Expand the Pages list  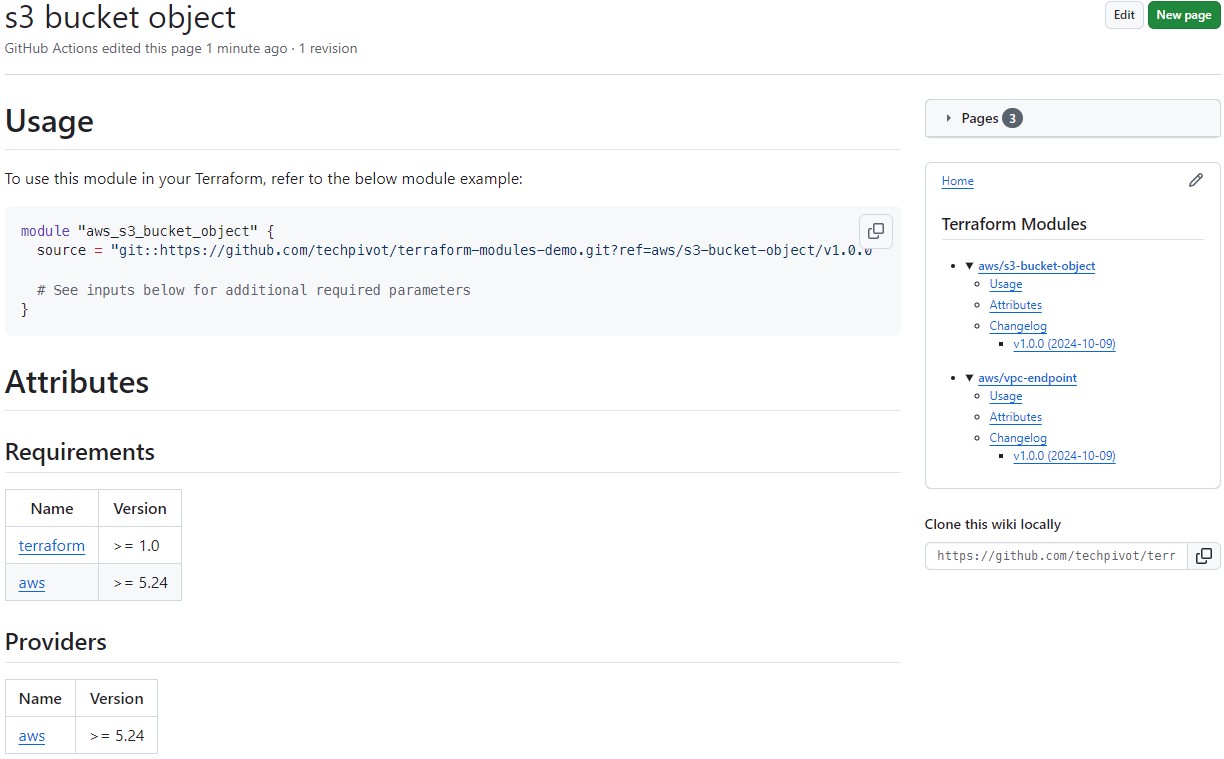point(1072,118)
